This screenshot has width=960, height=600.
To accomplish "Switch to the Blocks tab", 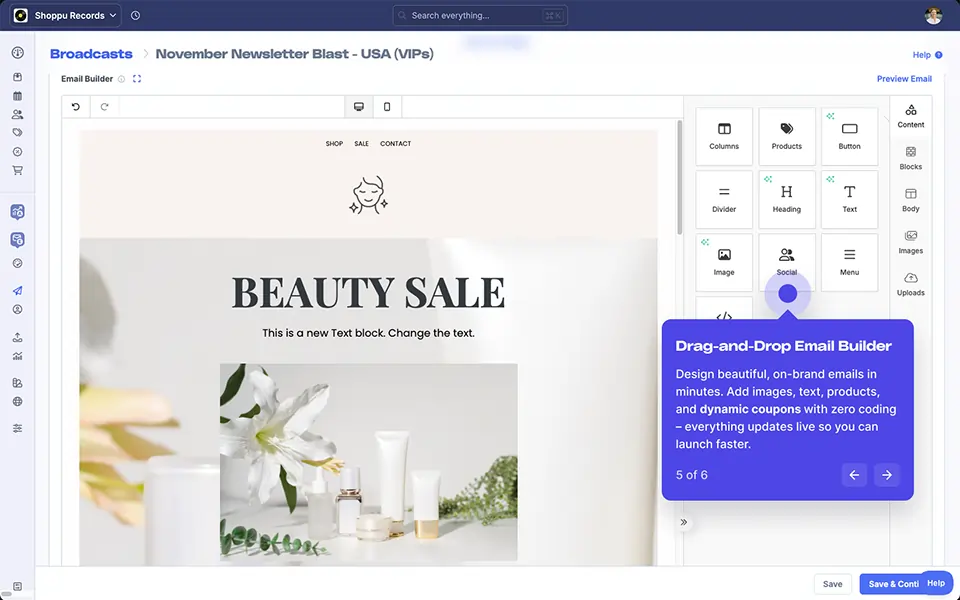I will (x=910, y=158).
